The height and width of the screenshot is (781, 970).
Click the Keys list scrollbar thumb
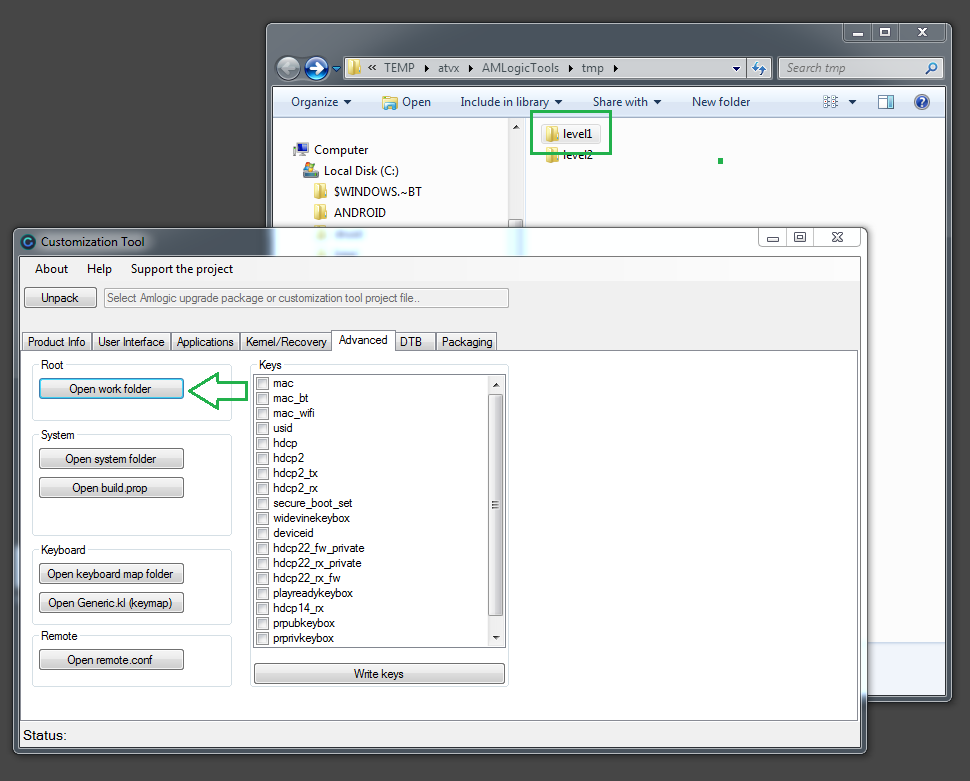pos(496,505)
